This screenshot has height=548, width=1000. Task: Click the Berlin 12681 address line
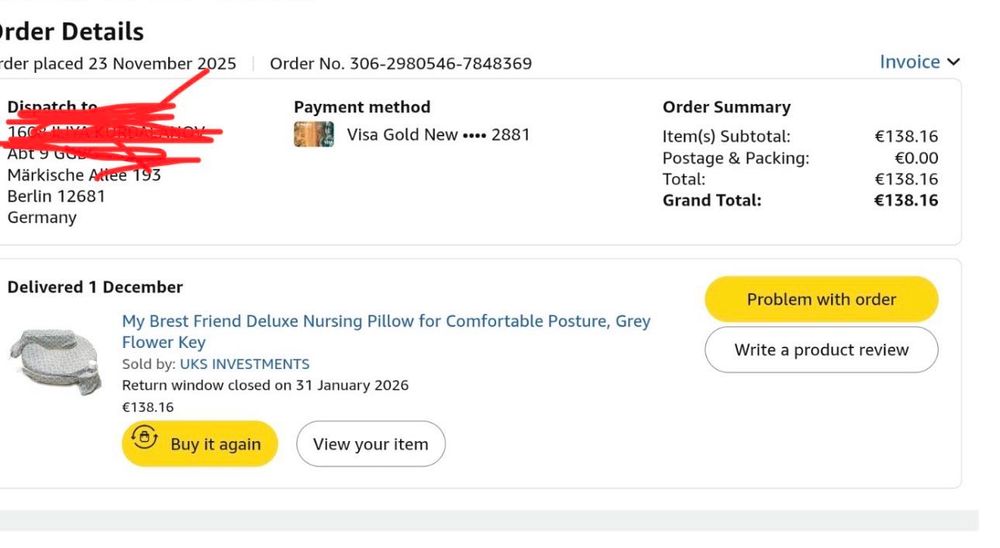tap(56, 196)
